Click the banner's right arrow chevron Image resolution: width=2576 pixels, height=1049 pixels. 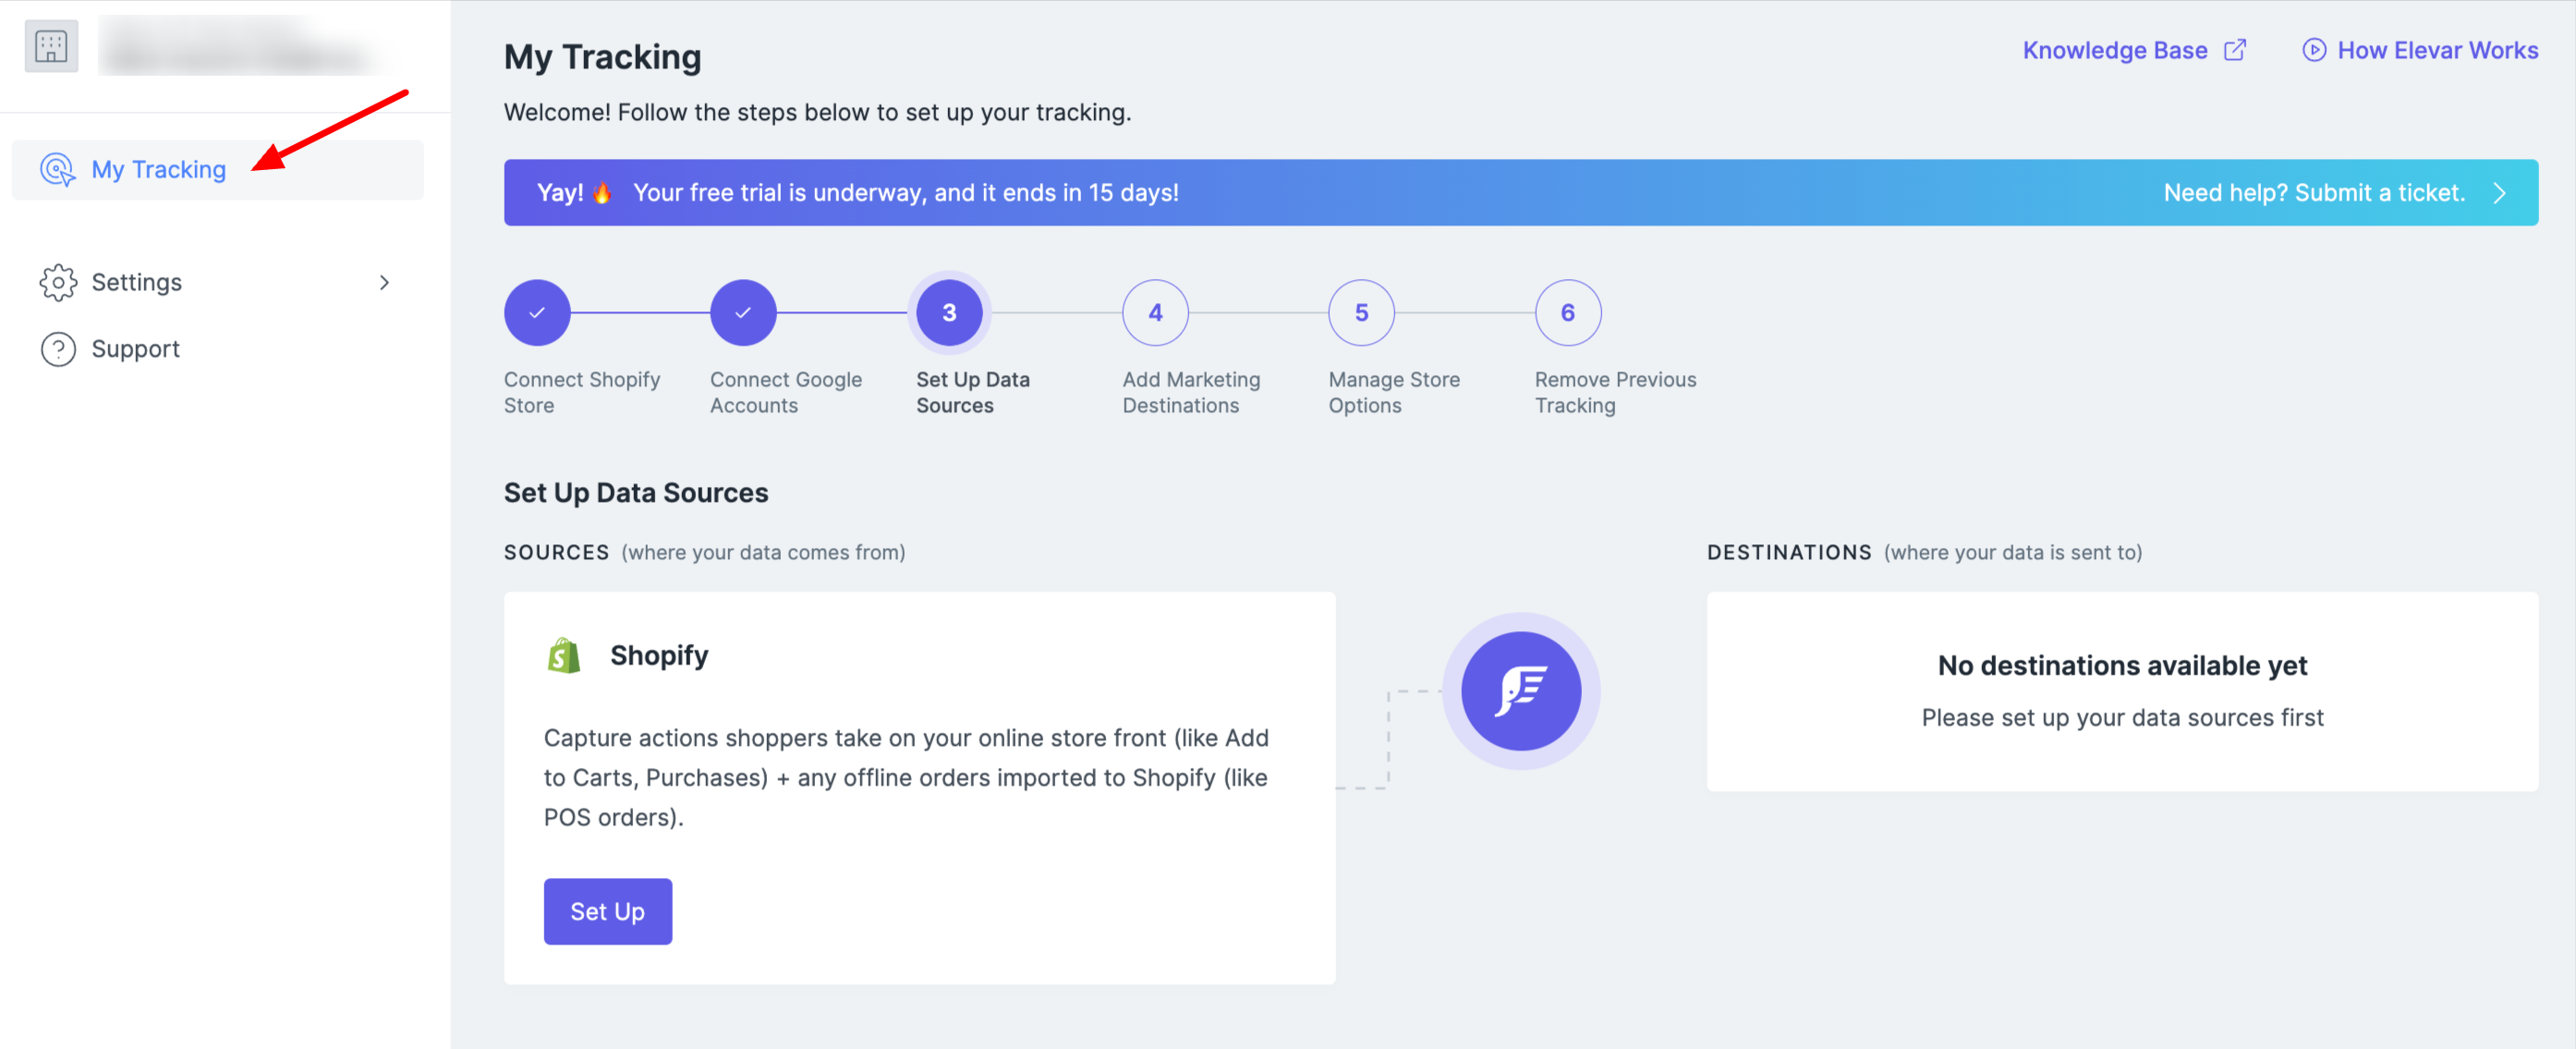(x=2499, y=193)
